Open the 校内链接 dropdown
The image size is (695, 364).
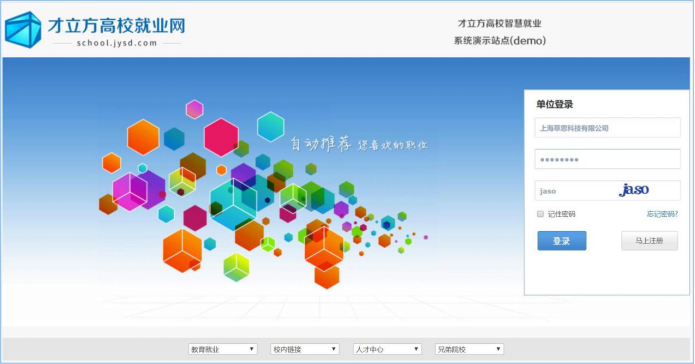pyautogui.click(x=305, y=349)
